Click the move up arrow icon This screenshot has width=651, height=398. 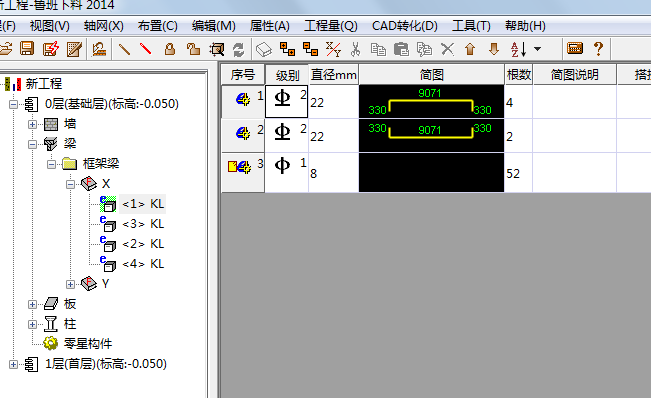[x=470, y=49]
